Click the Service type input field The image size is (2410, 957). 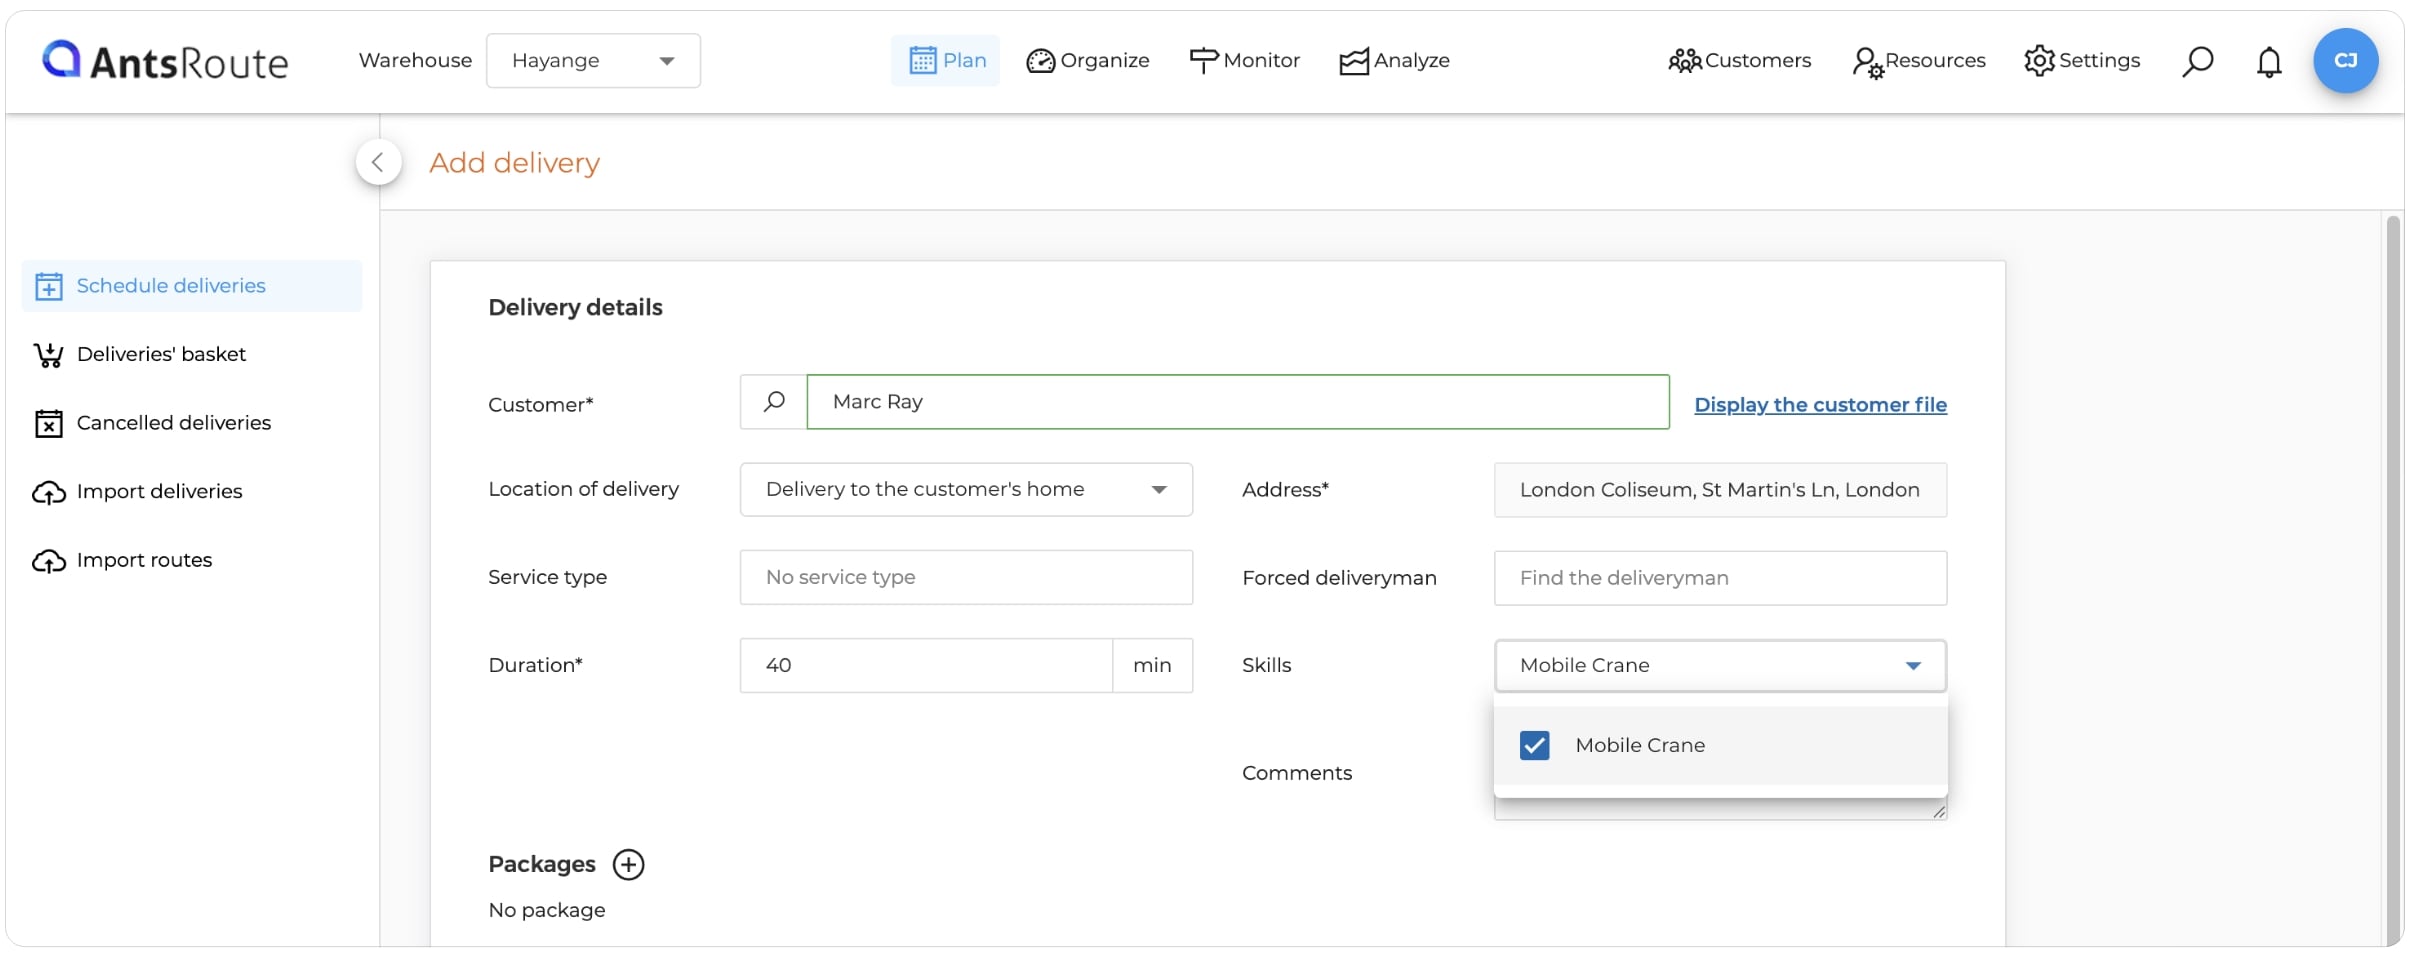pos(966,577)
